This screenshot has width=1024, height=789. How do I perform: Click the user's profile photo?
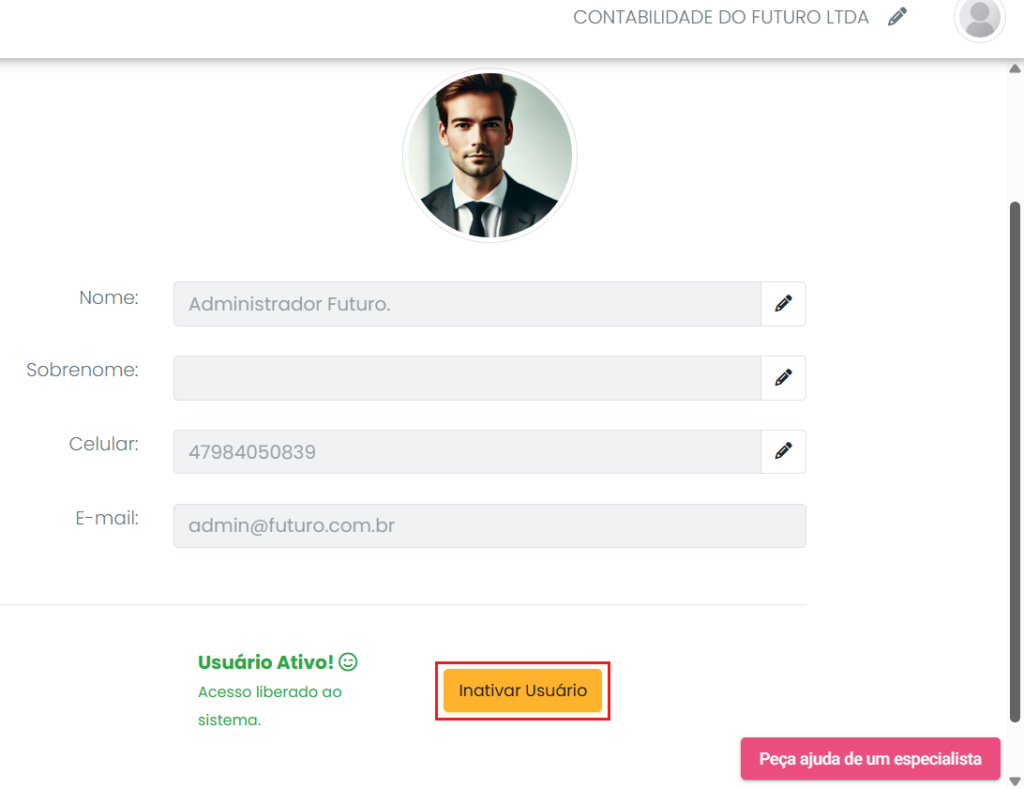490,156
